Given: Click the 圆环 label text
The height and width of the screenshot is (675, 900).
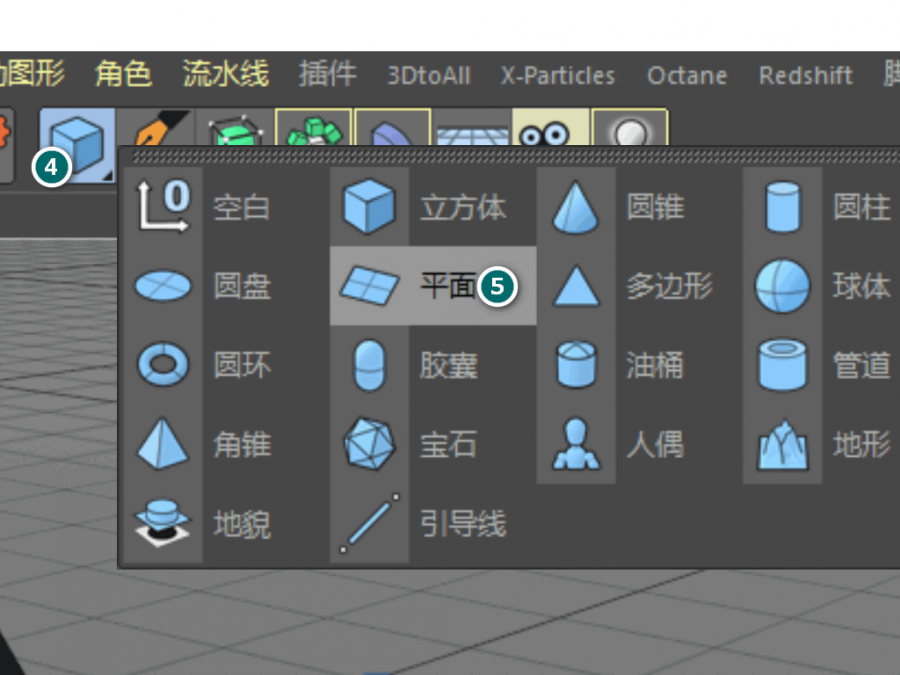Looking at the screenshot, I should 242,365.
